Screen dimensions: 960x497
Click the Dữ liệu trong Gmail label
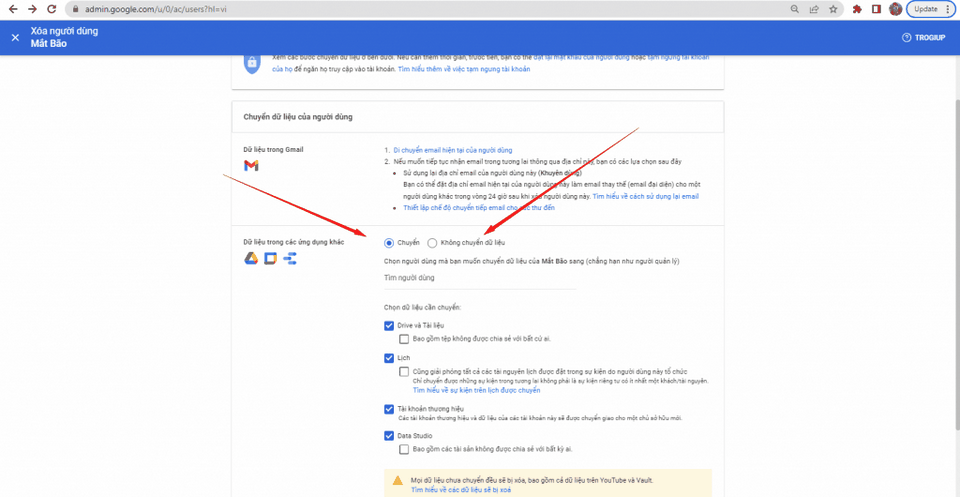pos(274,150)
